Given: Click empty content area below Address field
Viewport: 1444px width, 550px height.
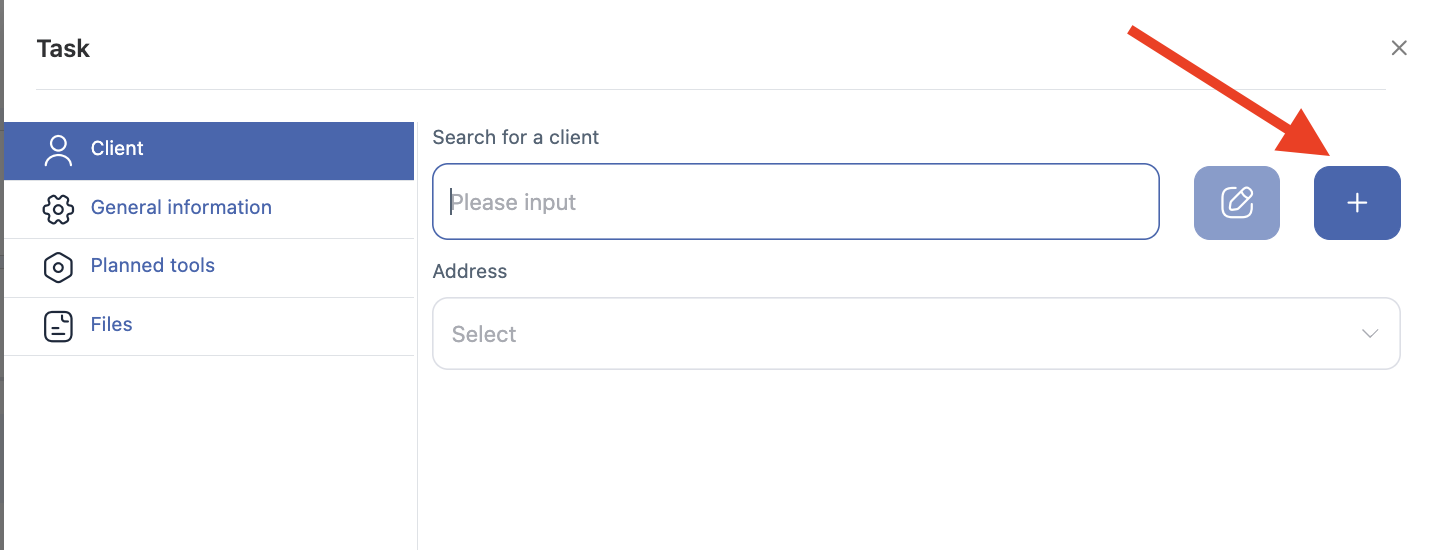Looking at the screenshot, I should point(900,460).
